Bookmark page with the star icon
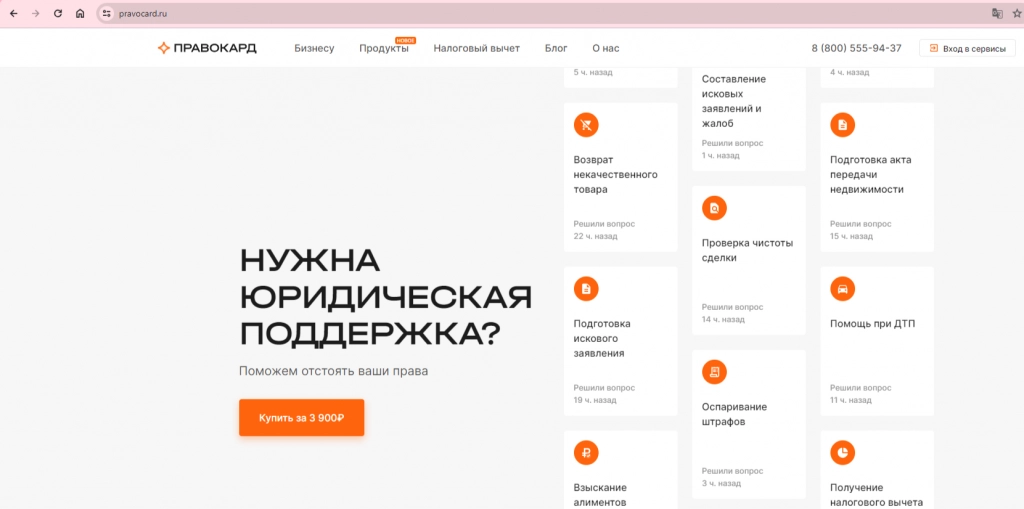The height and width of the screenshot is (509, 1024). click(1016, 13)
